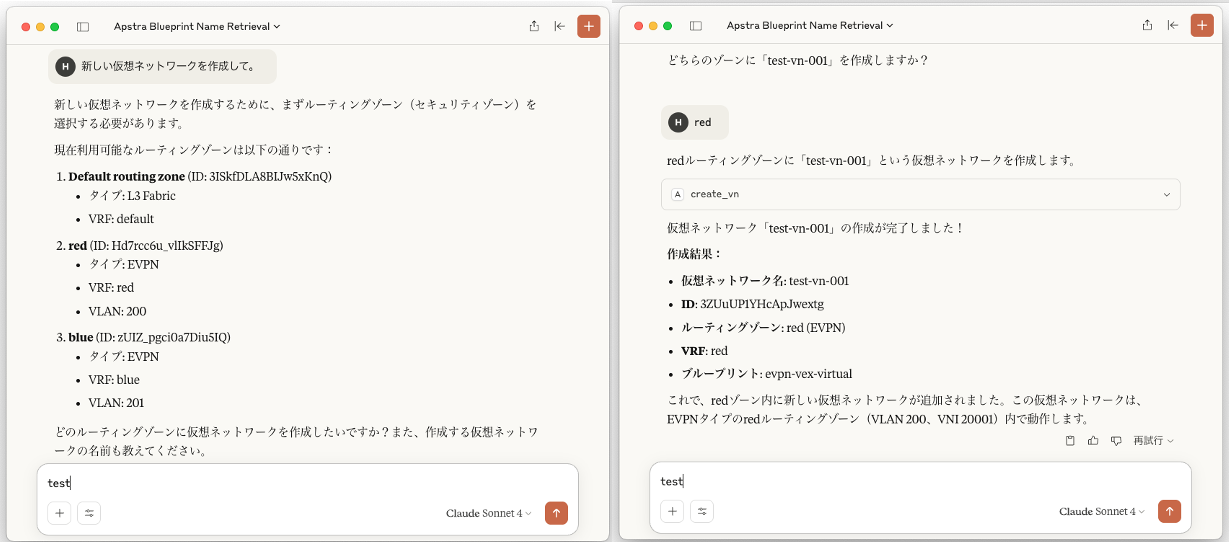Toggle the sidebar in the left window
The image size is (1229, 542).
point(83,27)
